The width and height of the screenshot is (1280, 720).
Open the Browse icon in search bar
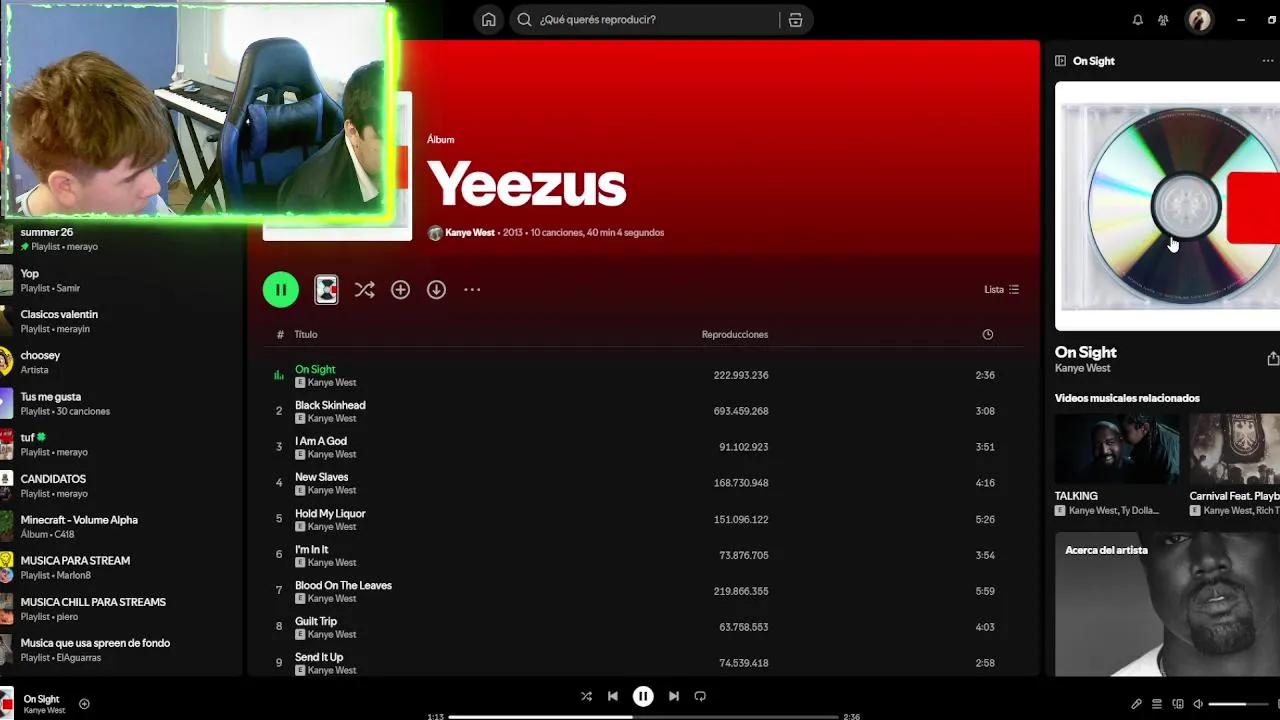coord(795,20)
